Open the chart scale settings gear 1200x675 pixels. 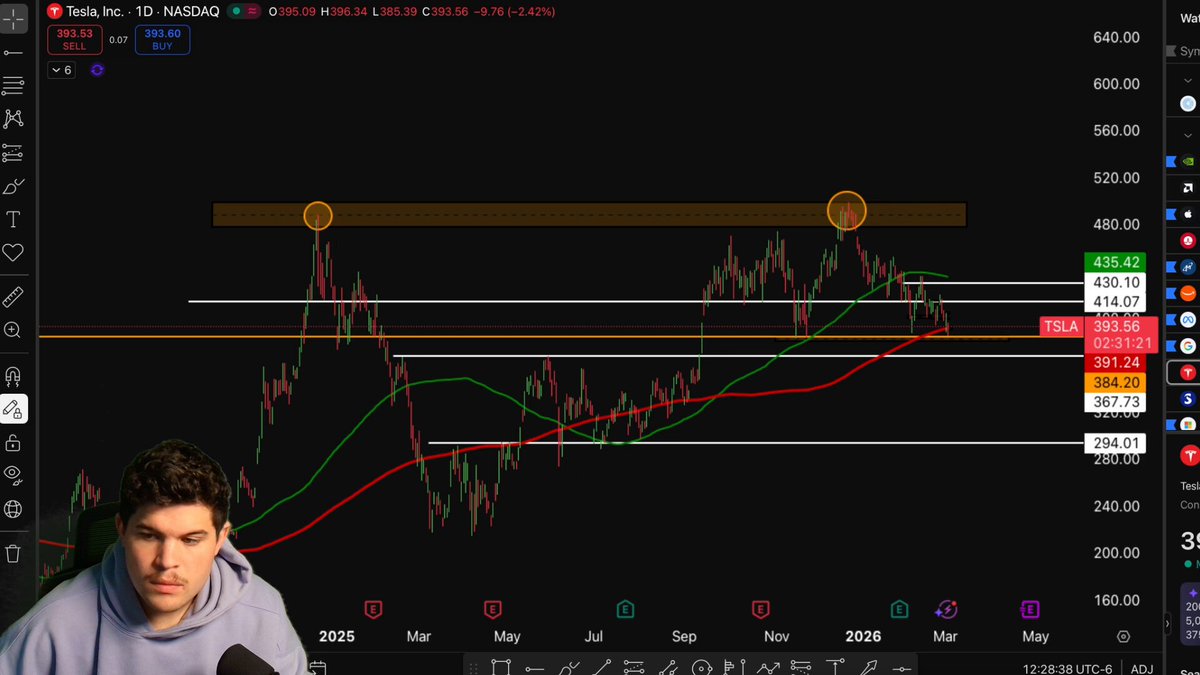tap(1123, 636)
